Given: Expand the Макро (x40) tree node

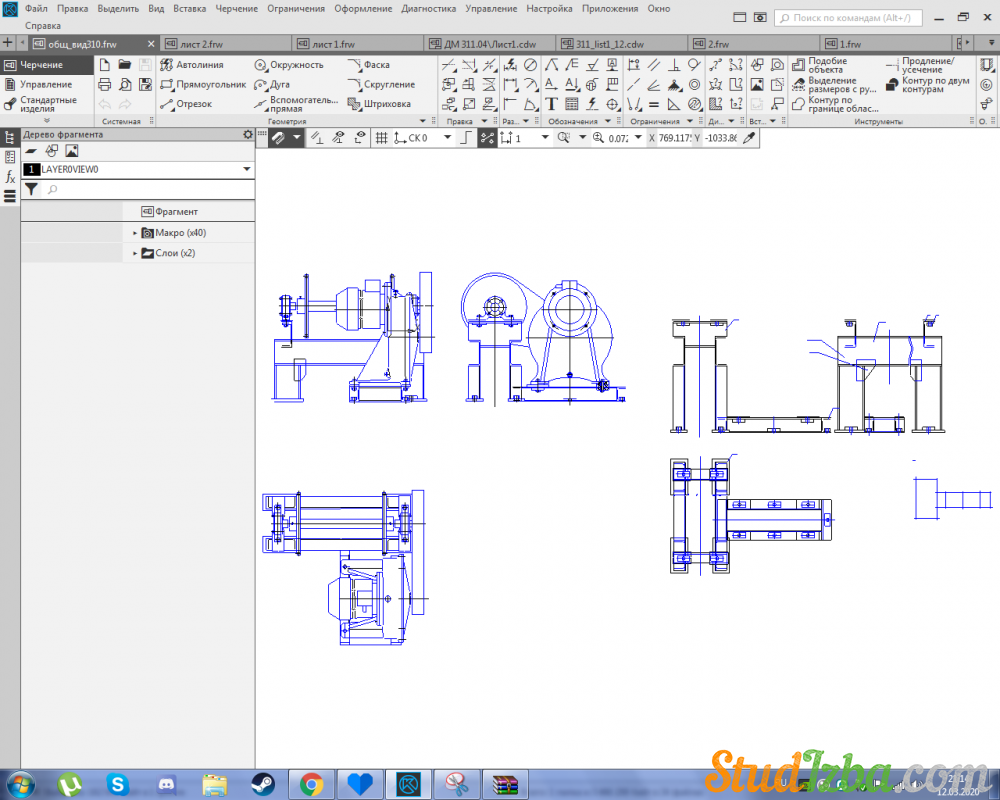Looking at the screenshot, I should pyautogui.click(x=135, y=233).
